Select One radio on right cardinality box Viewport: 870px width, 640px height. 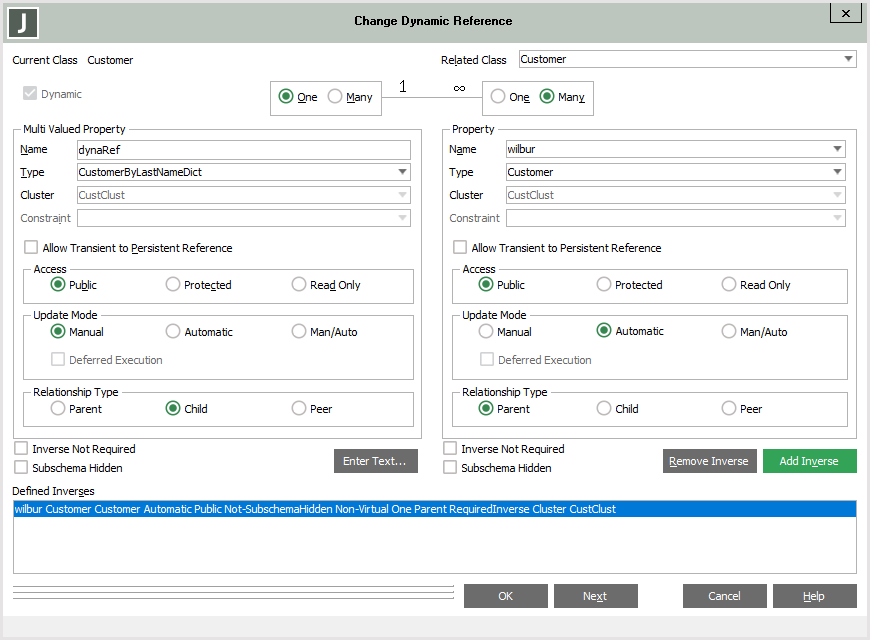pyautogui.click(x=498, y=97)
